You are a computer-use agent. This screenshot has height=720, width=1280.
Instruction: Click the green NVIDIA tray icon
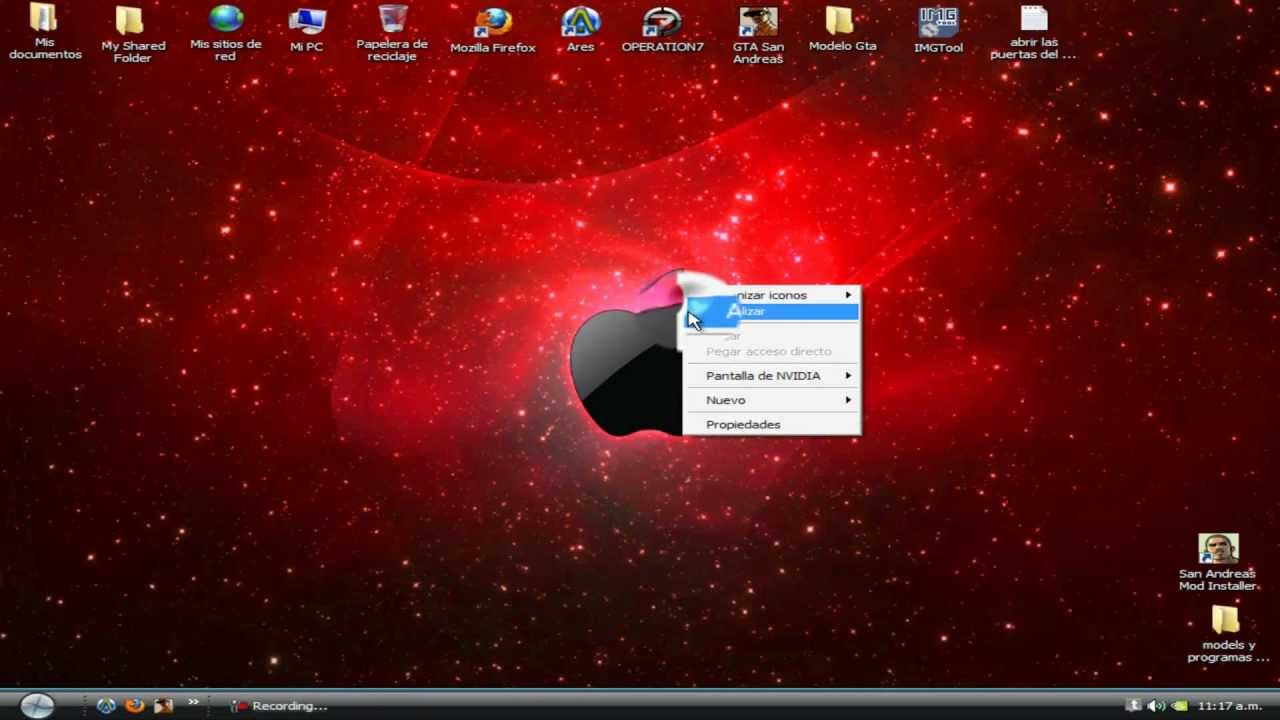click(1180, 705)
